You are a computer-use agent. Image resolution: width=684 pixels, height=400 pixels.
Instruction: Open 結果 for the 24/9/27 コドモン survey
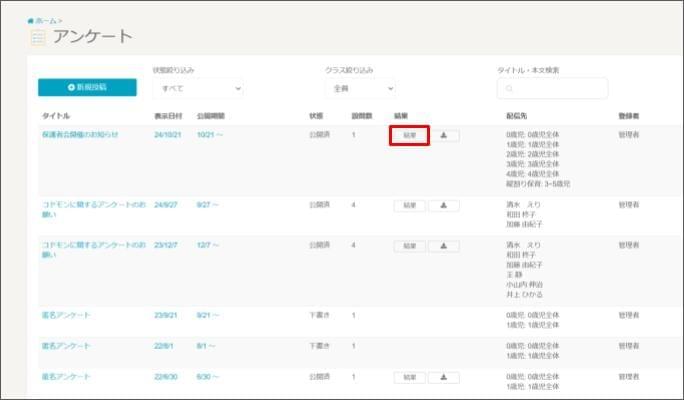pyautogui.click(x=409, y=205)
